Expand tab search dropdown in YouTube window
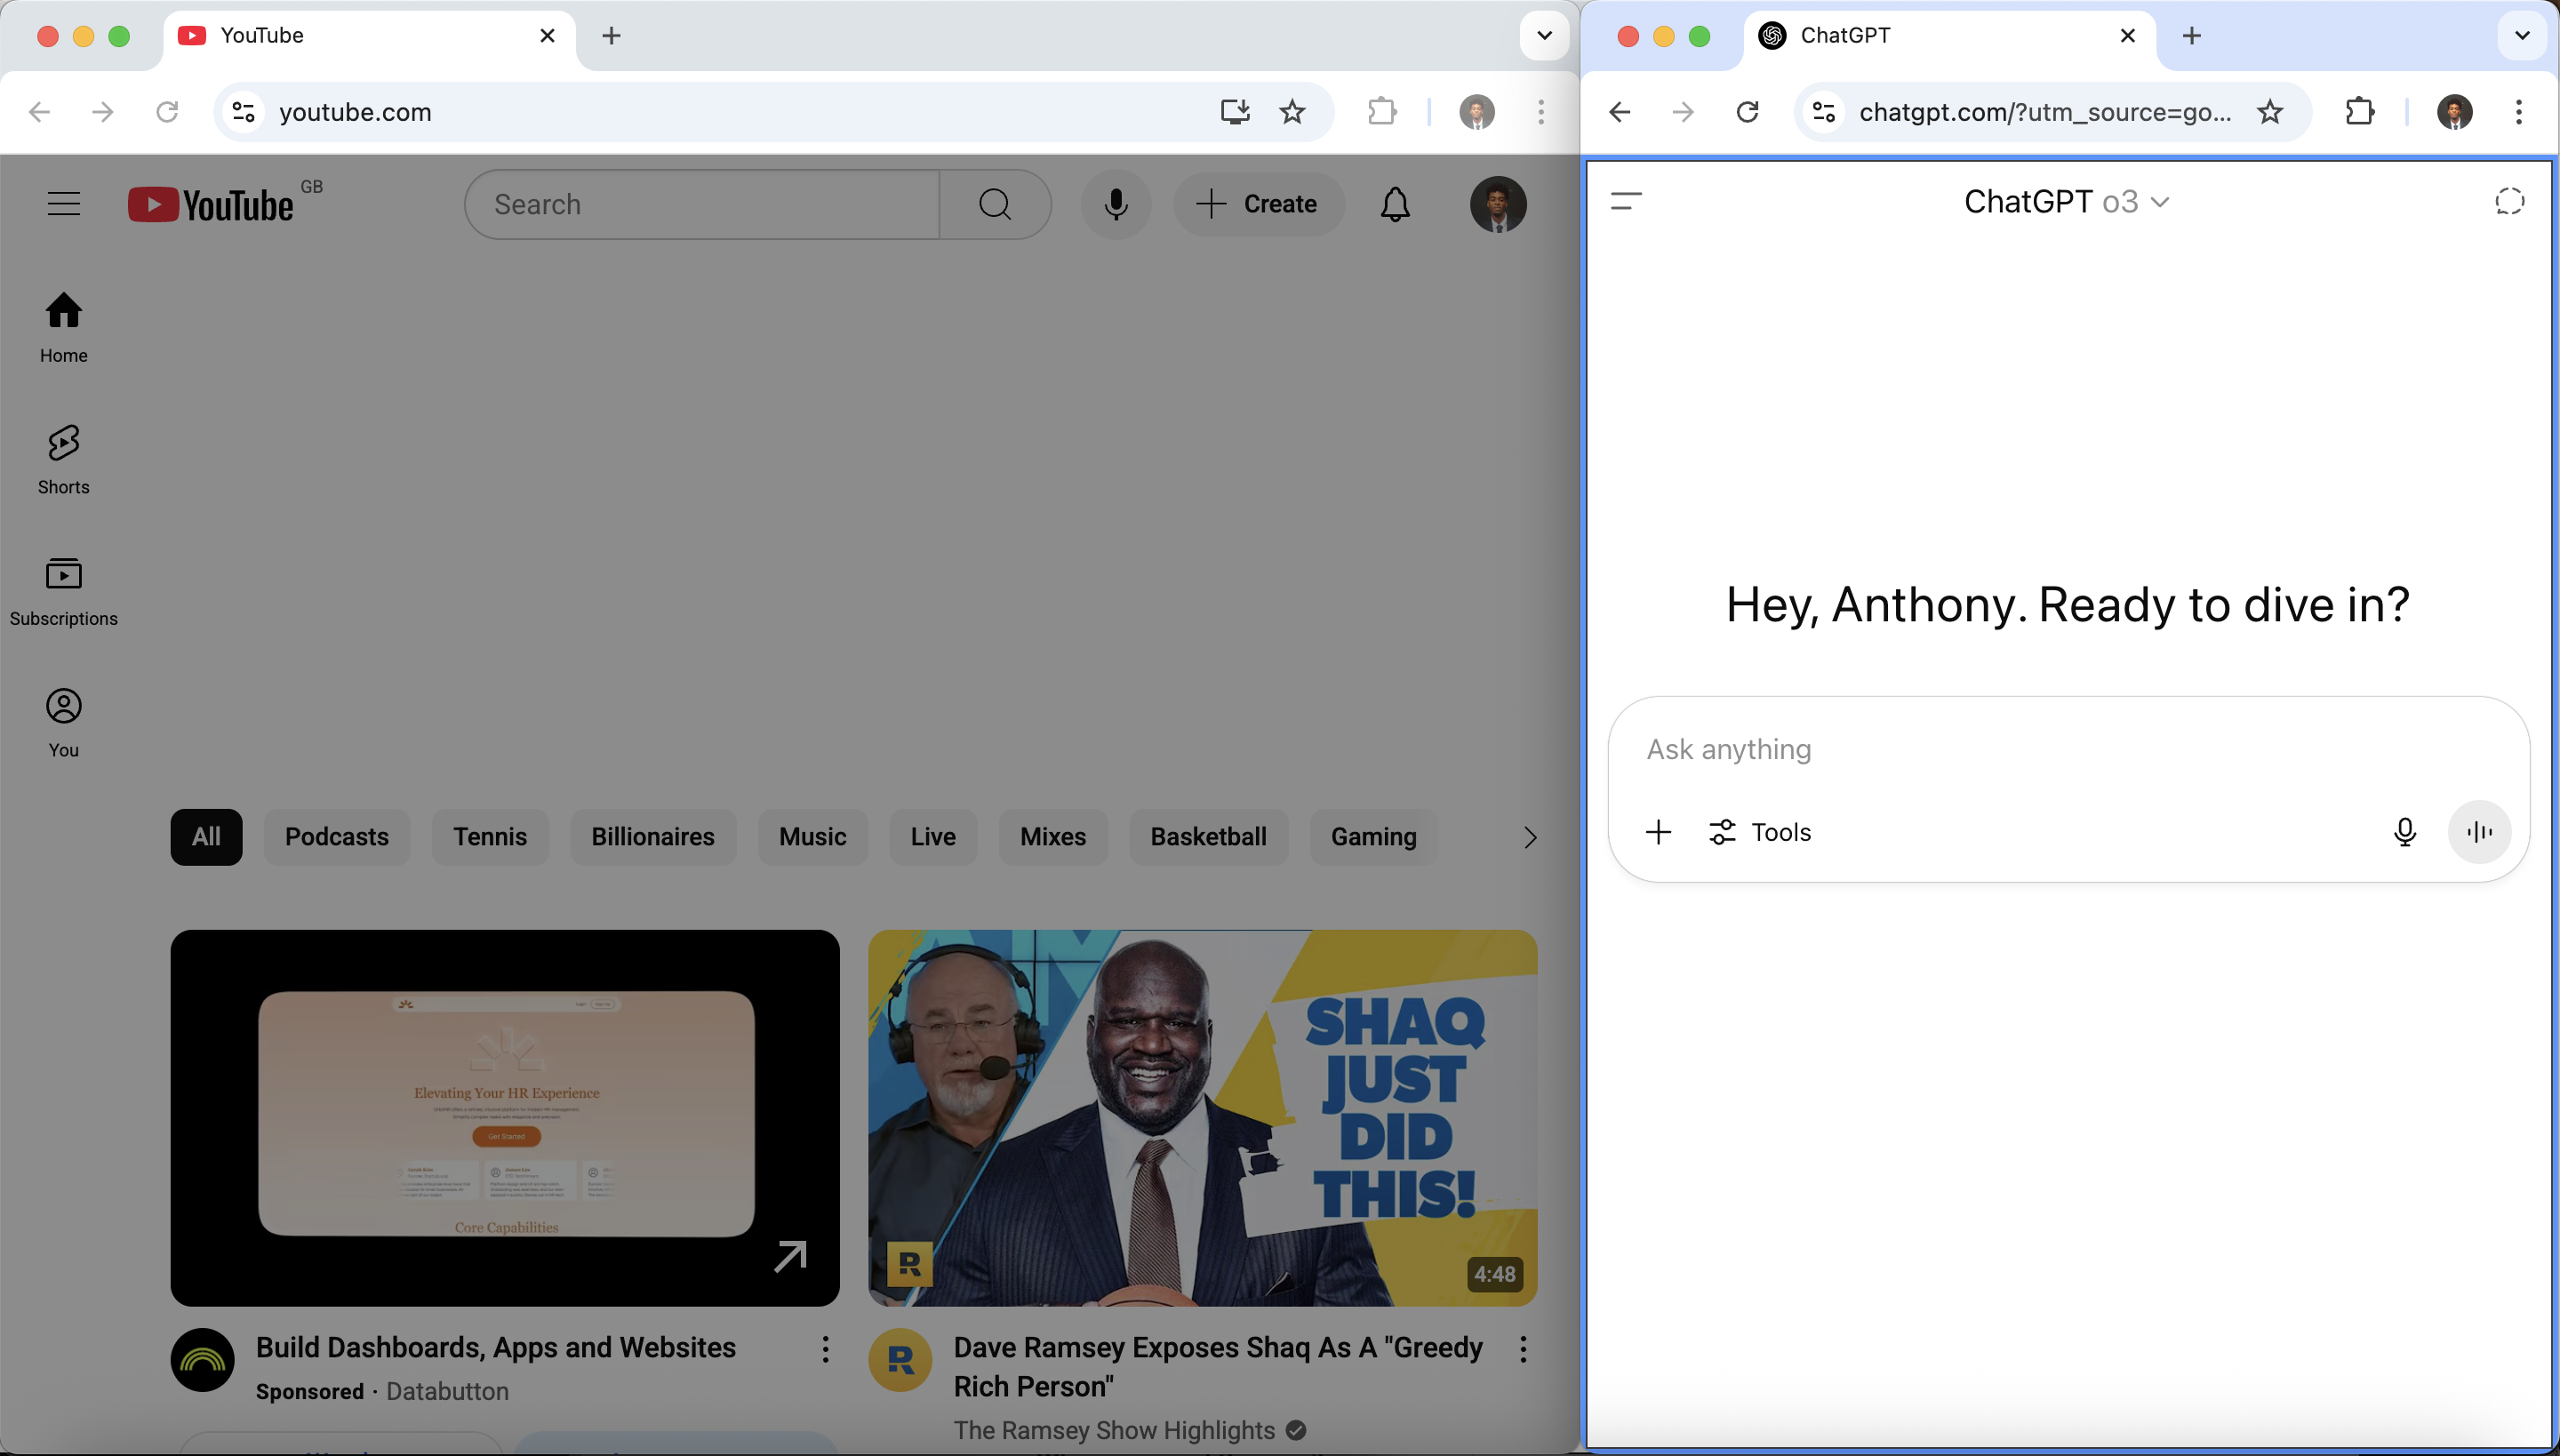 [1544, 36]
